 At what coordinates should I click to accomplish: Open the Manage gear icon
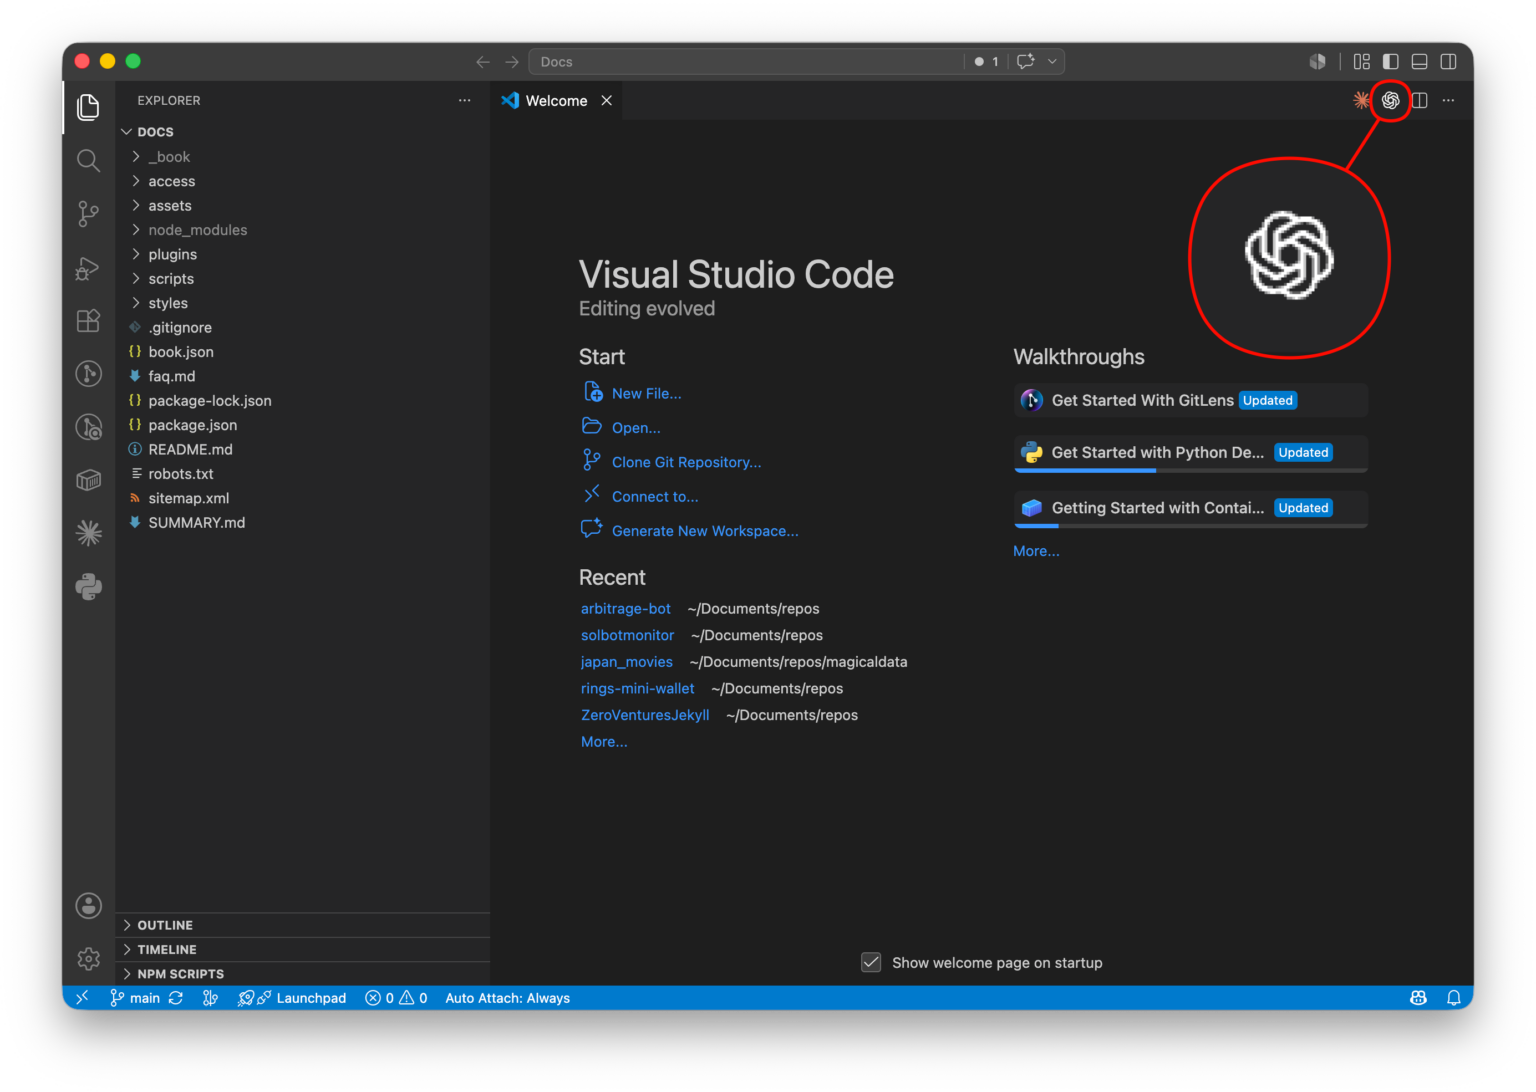(x=88, y=959)
